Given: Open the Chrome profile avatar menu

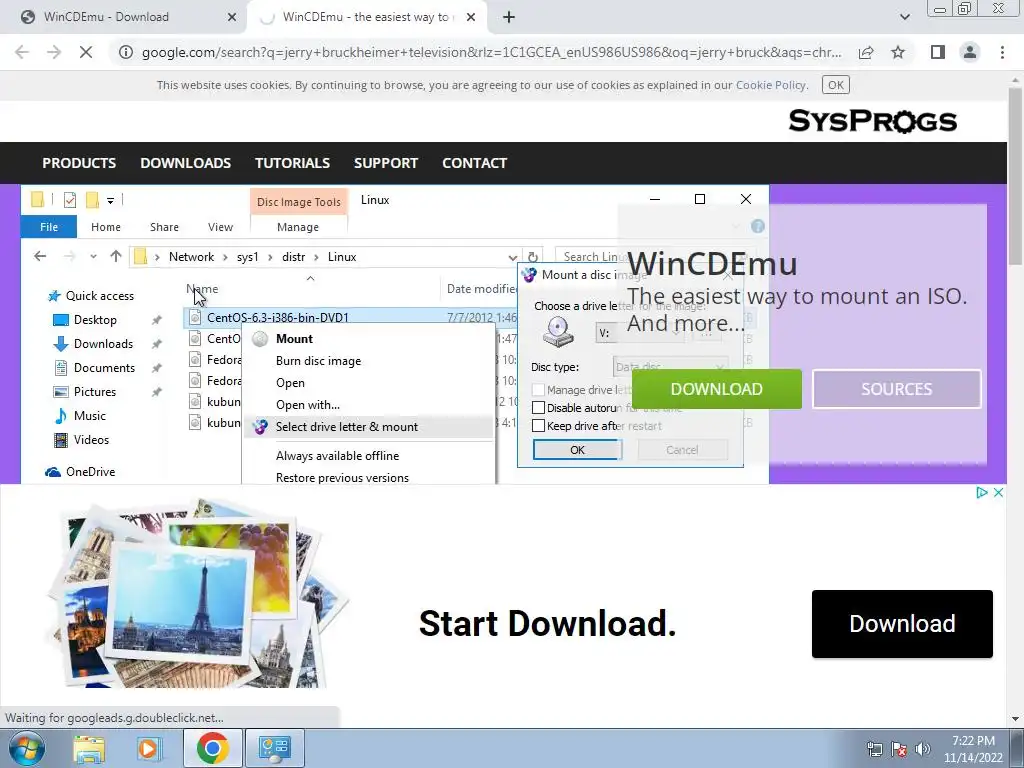Looking at the screenshot, I should click(x=970, y=52).
